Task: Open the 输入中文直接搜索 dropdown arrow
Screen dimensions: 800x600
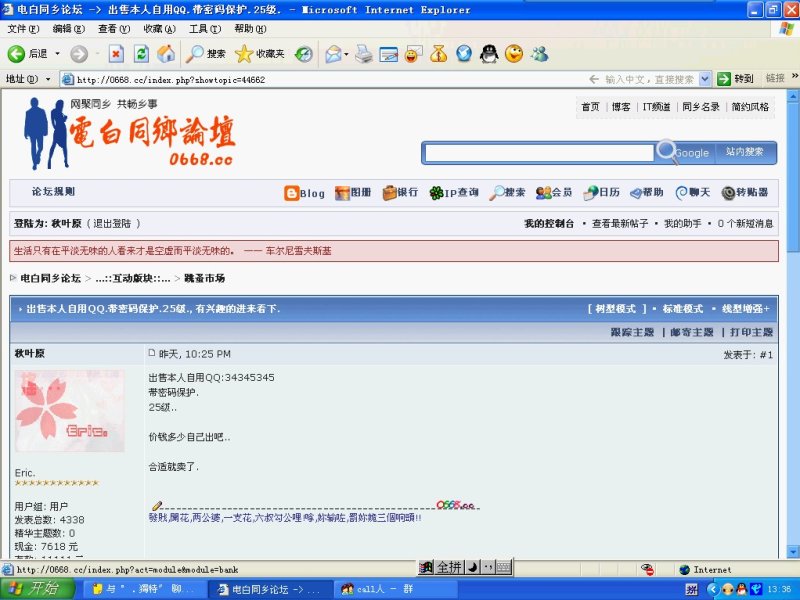Action: click(x=704, y=79)
